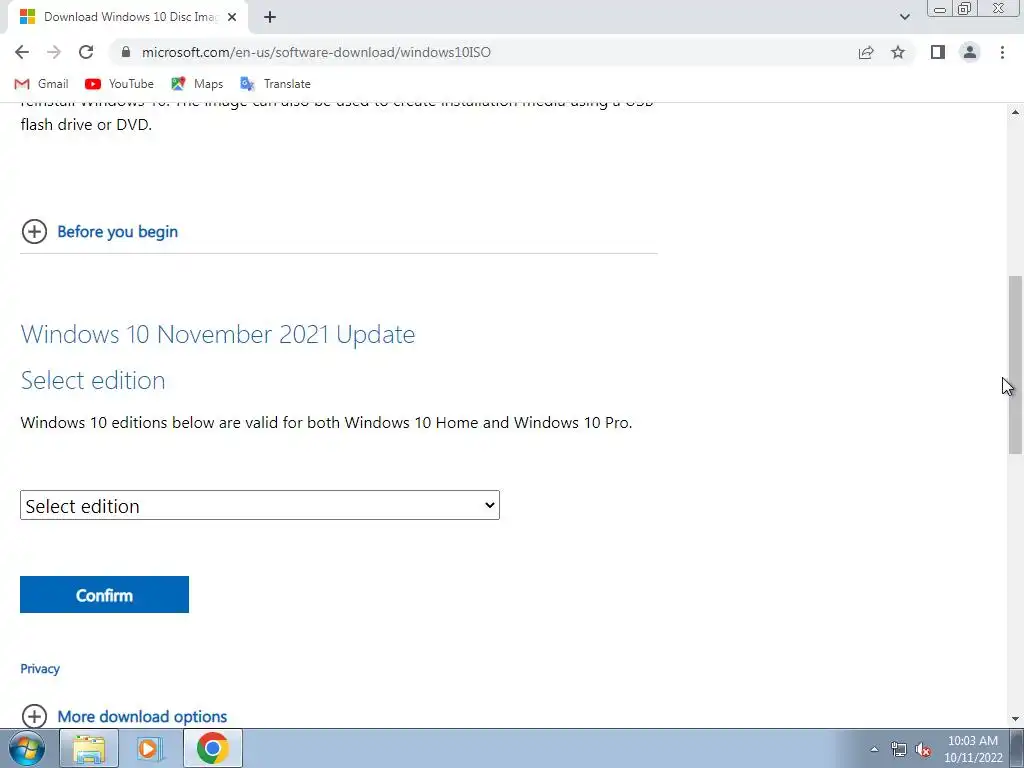The image size is (1024, 768).
Task: Expand More download options
Action: (x=142, y=716)
